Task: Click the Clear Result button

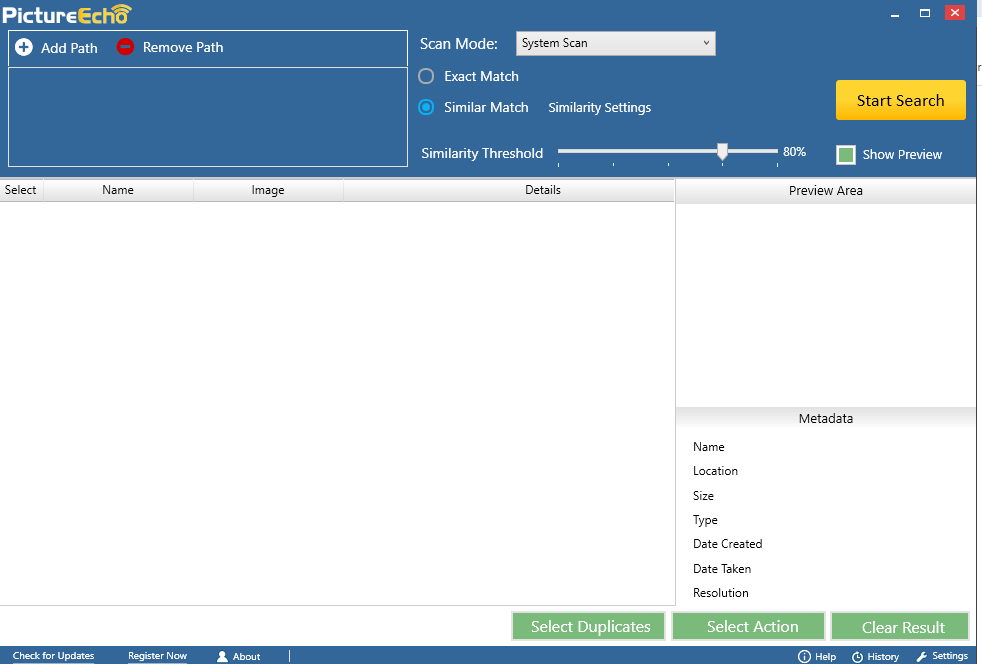Action: [x=900, y=626]
